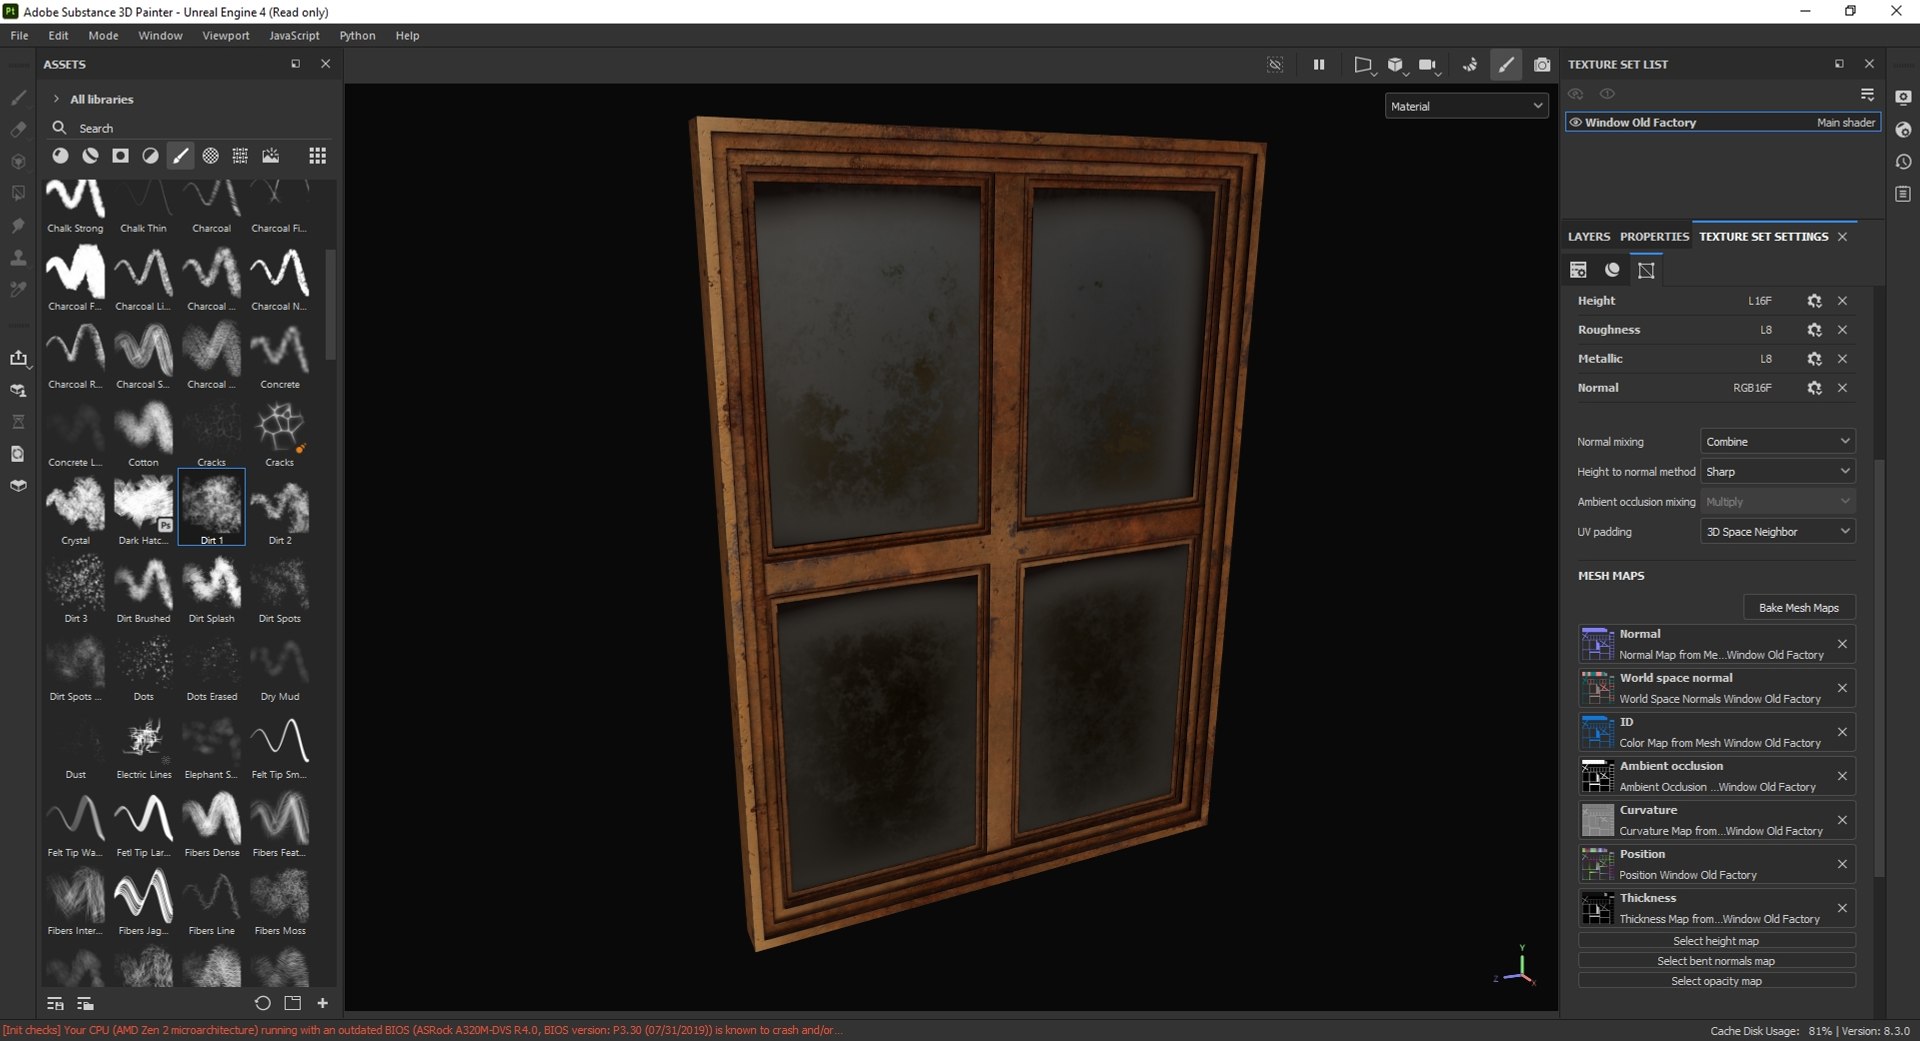Click Select height map button
The image size is (1920, 1041).
(x=1716, y=941)
